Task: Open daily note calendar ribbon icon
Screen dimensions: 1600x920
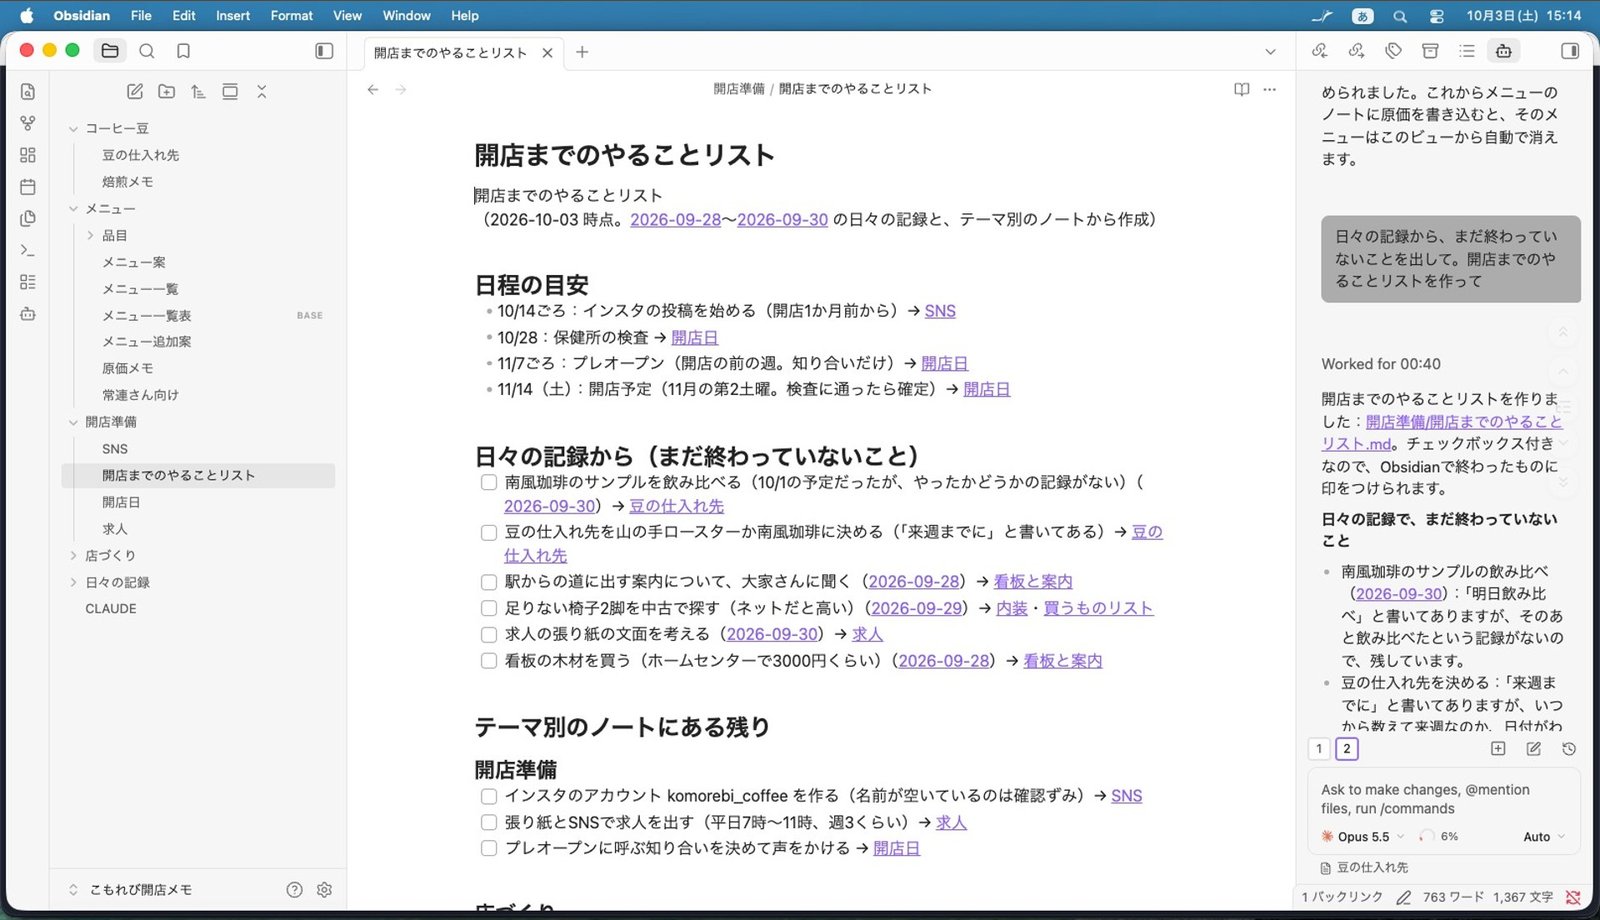Action: point(28,187)
